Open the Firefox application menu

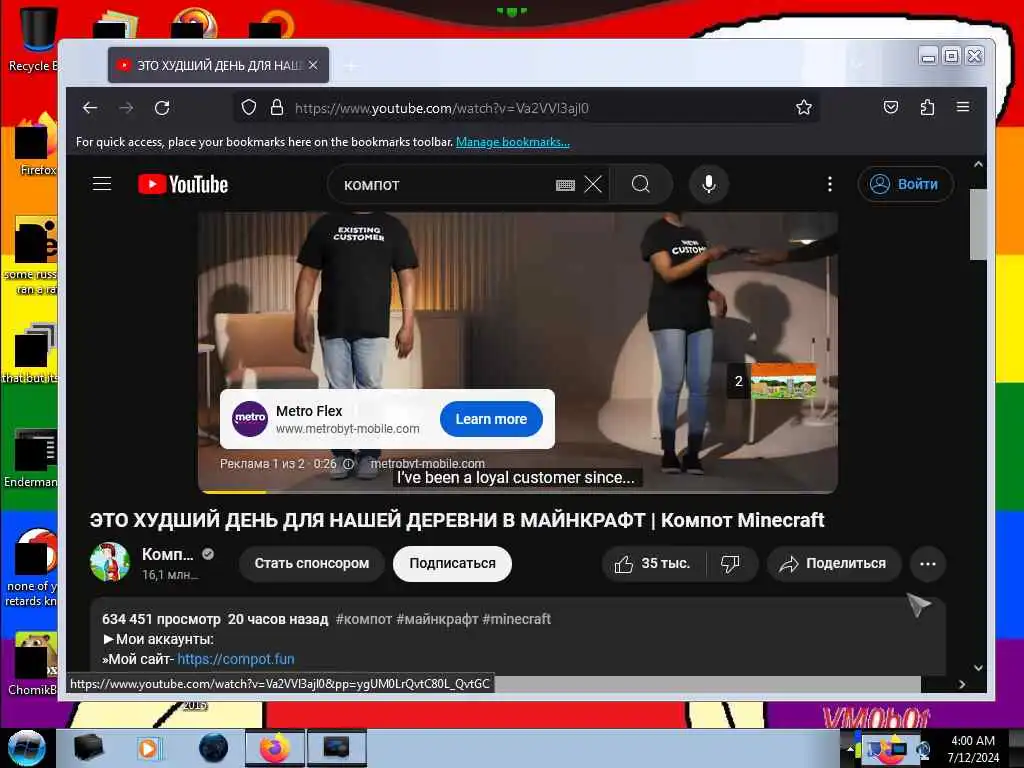[963, 107]
